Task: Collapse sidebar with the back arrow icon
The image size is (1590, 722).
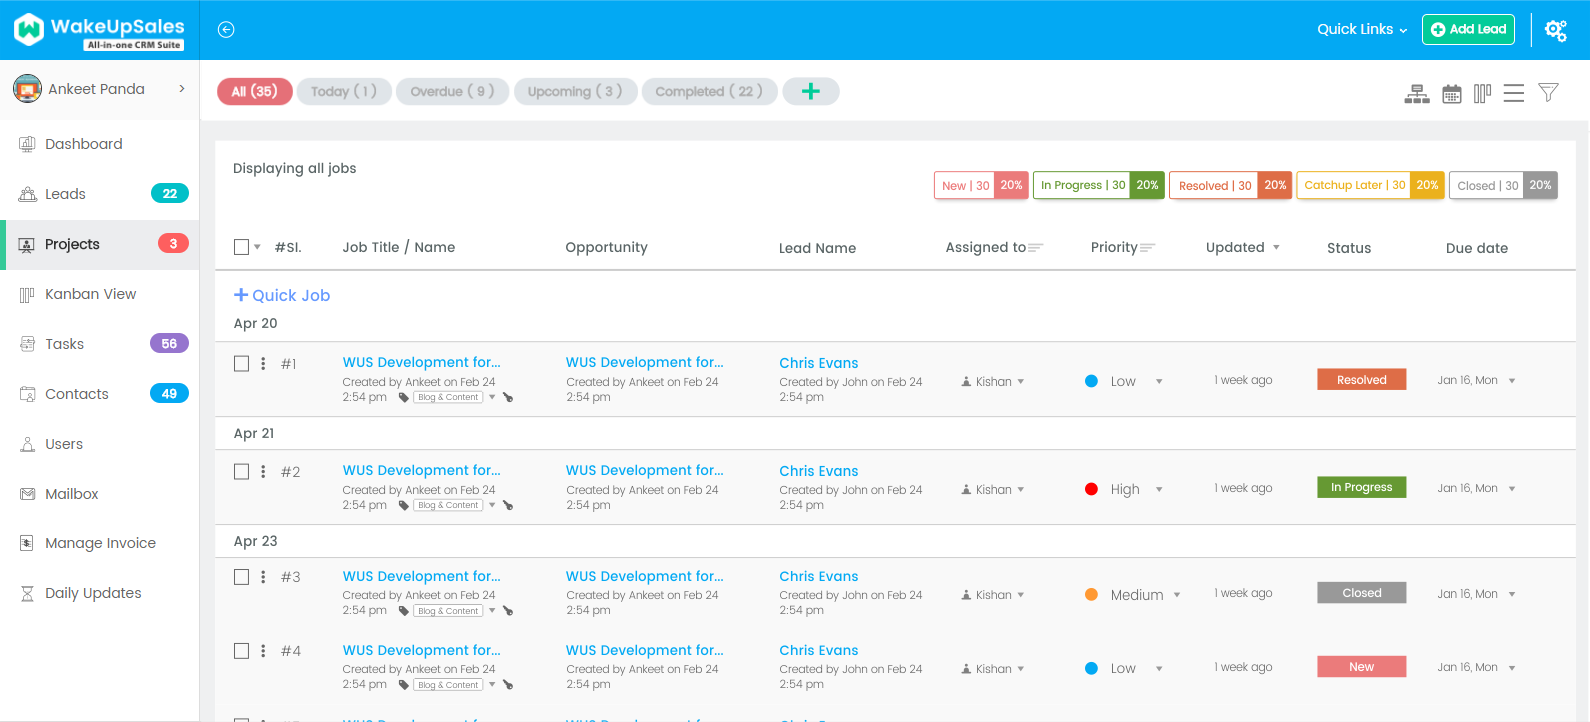Action: point(226,30)
